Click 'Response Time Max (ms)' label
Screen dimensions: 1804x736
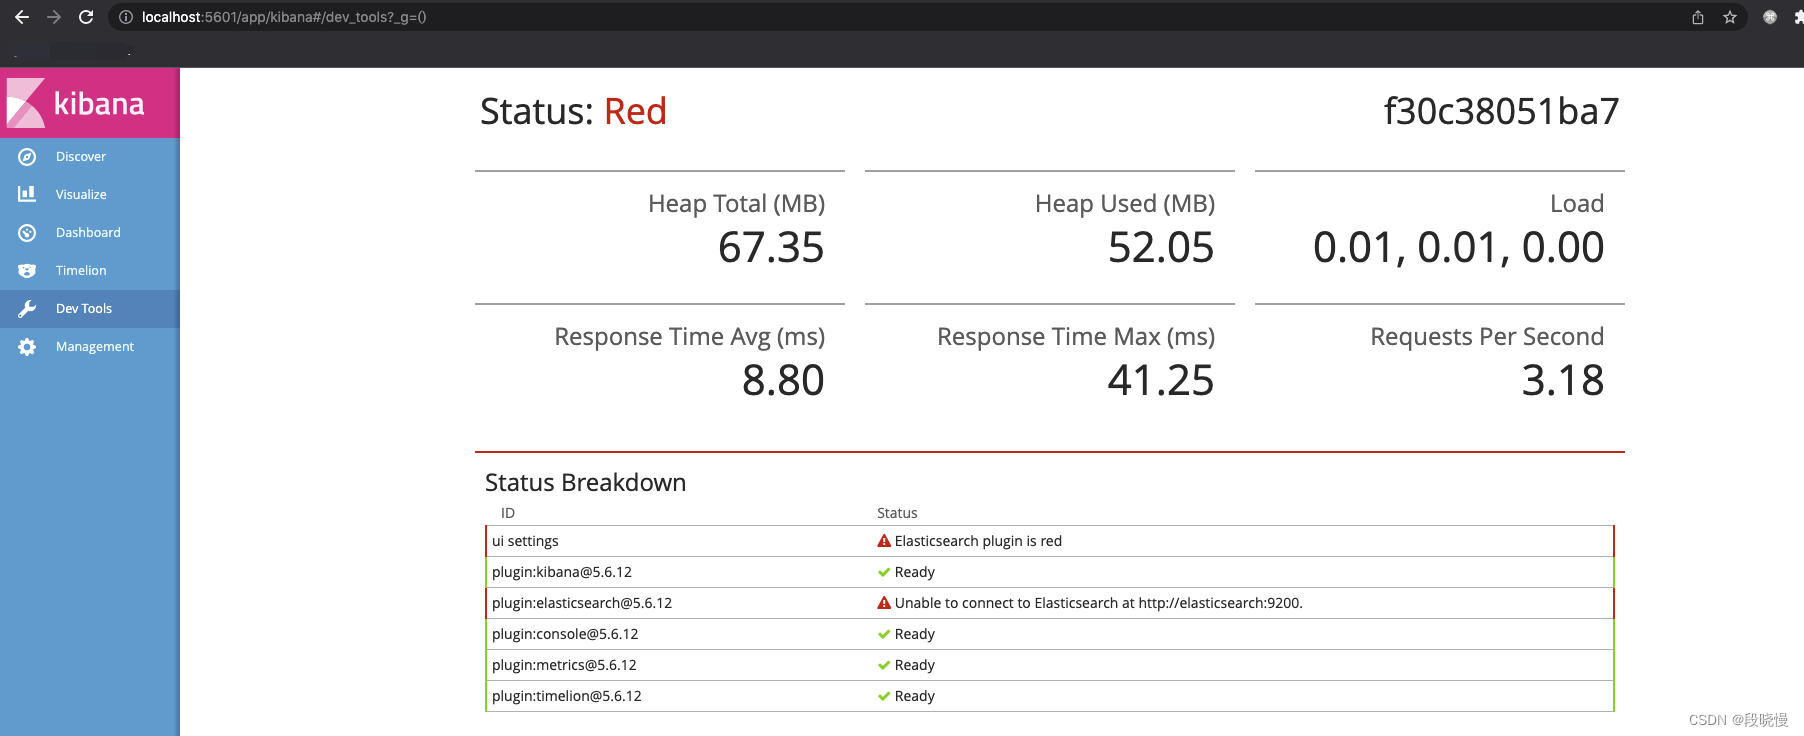pos(1076,337)
